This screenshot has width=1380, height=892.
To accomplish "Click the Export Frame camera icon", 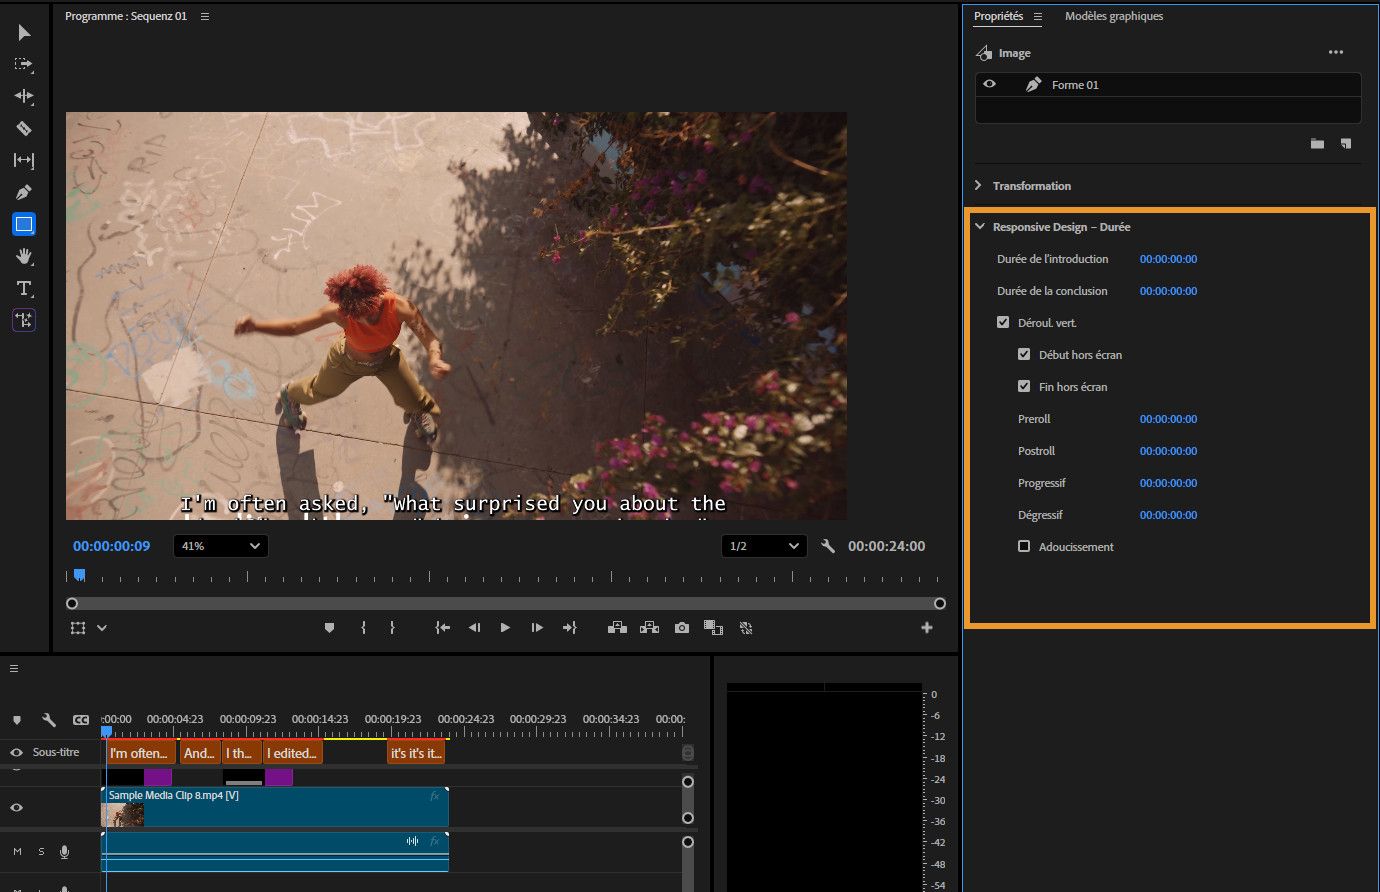I will click(x=681, y=628).
